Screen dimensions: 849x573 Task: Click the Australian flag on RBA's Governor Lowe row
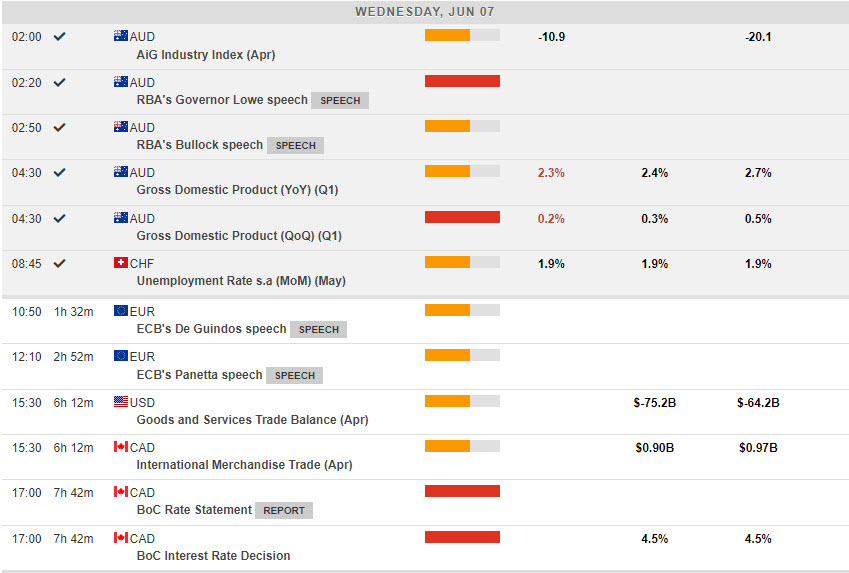pos(121,82)
